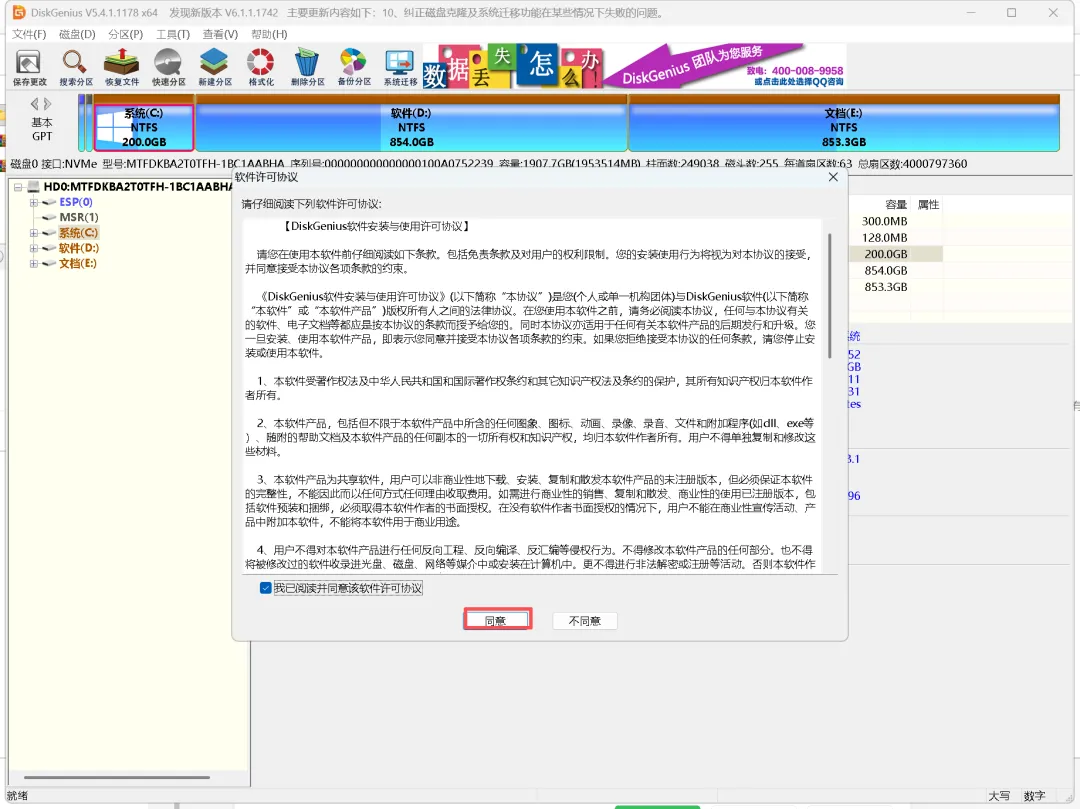The image size is (1080, 809).
Task: Open the Backup Partition (备份分区) tool
Action: 353,67
